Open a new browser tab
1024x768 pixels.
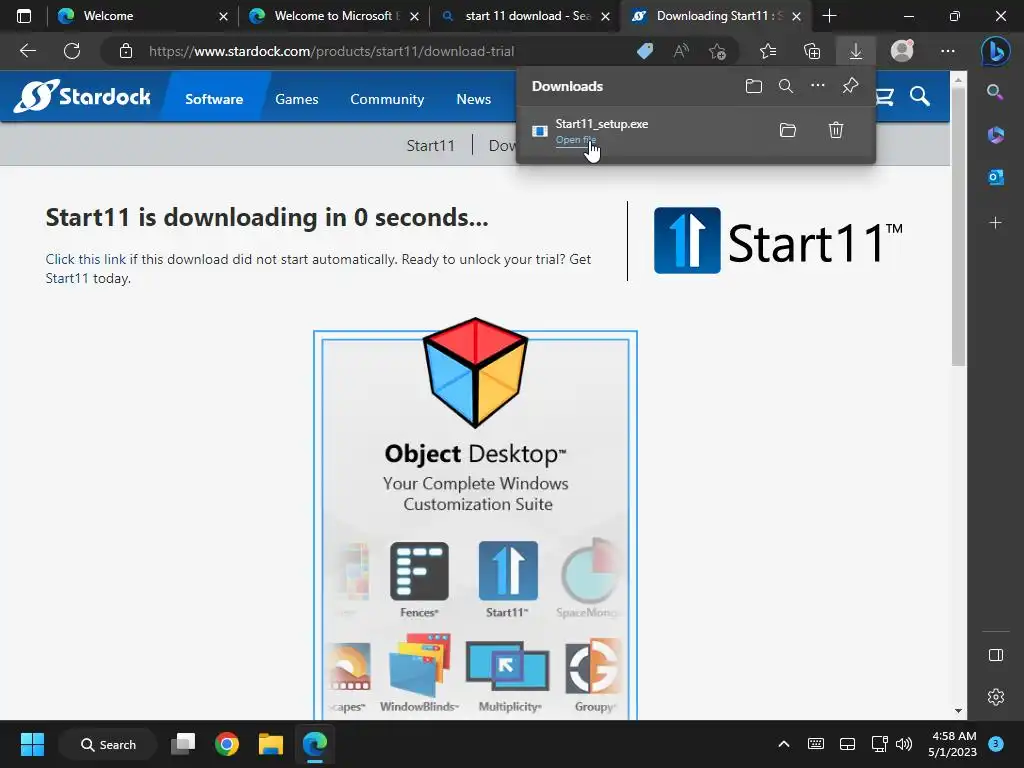click(x=829, y=16)
